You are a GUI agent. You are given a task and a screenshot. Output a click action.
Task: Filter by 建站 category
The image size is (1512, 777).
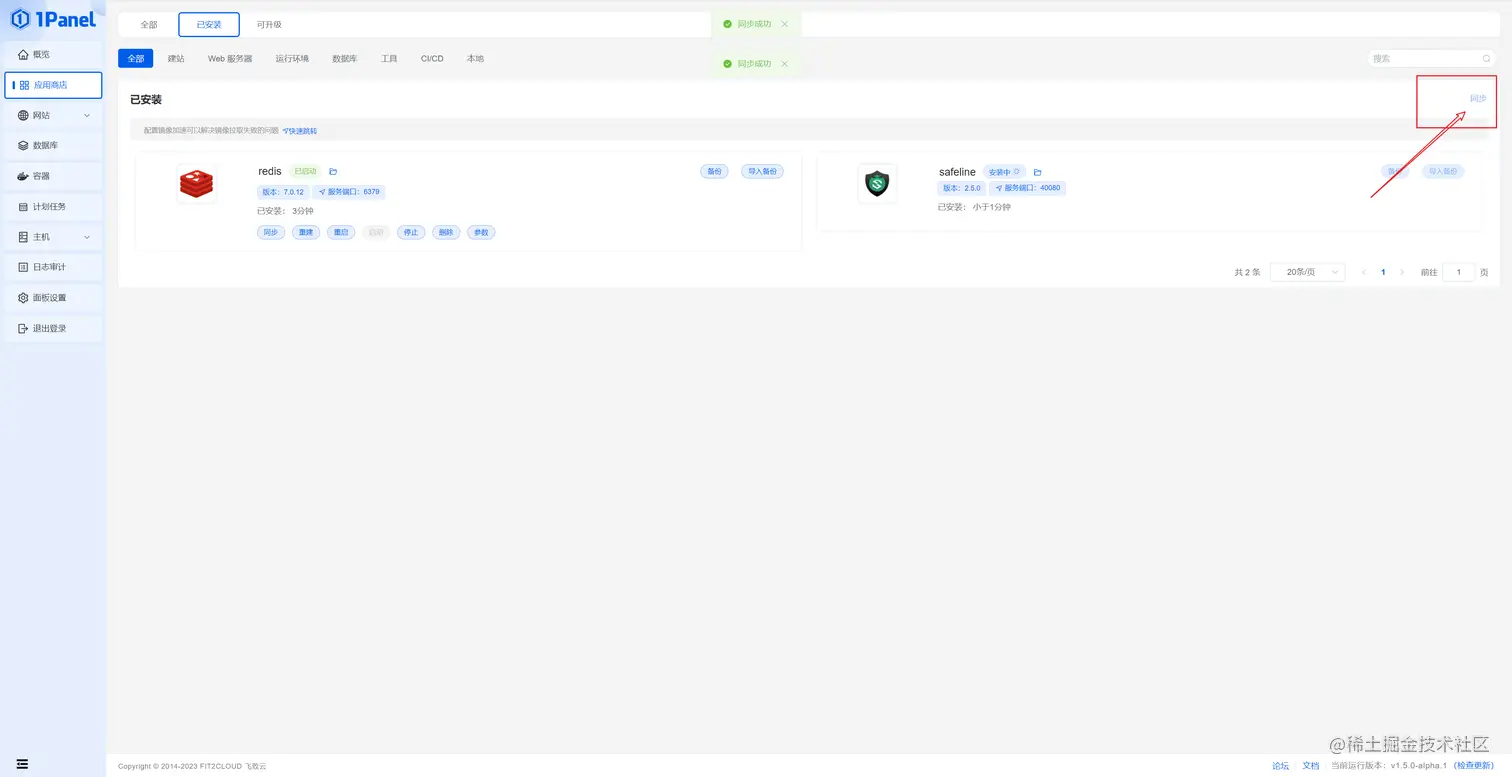tap(176, 59)
